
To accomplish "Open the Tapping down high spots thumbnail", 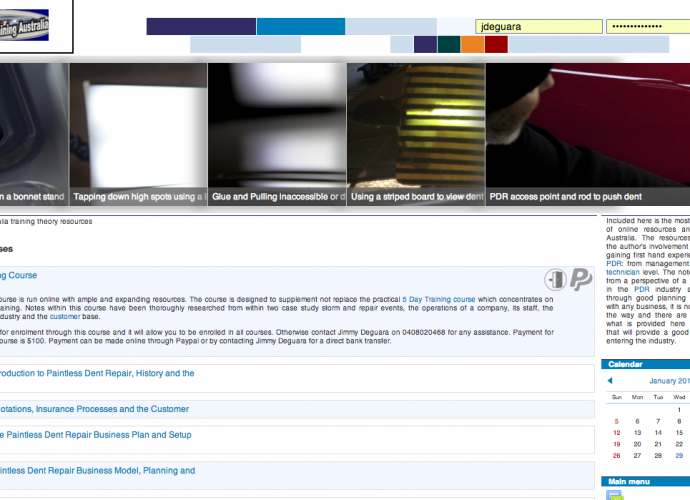I will coord(138,134).
